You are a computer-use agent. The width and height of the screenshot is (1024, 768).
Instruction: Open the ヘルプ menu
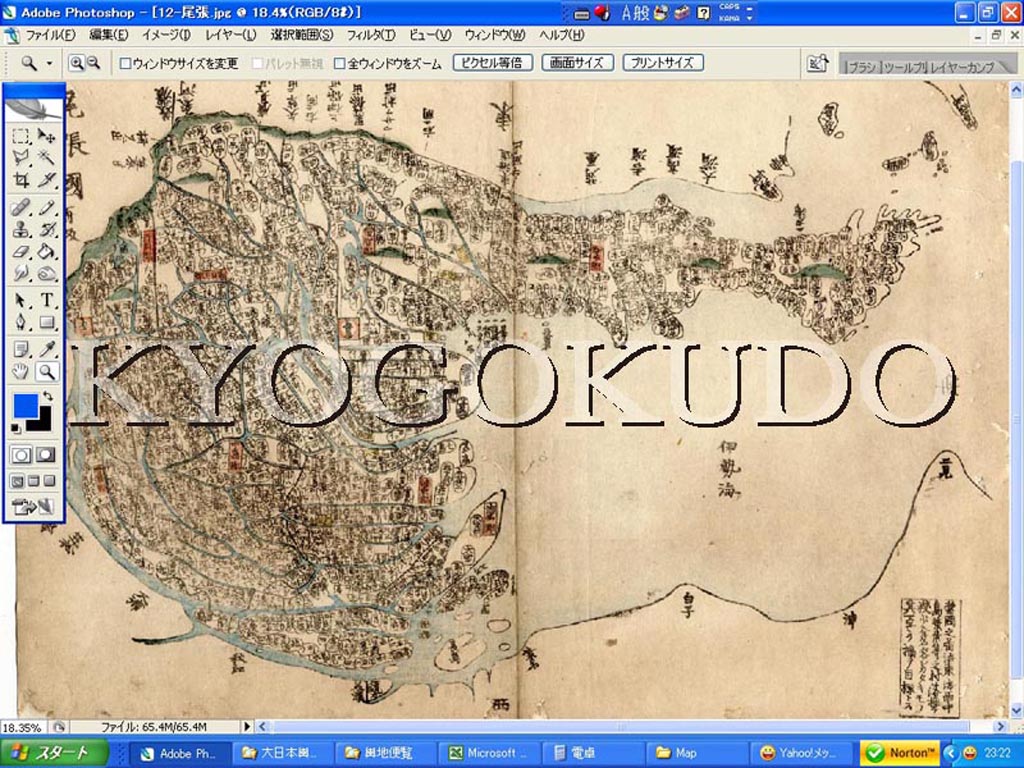coord(561,35)
